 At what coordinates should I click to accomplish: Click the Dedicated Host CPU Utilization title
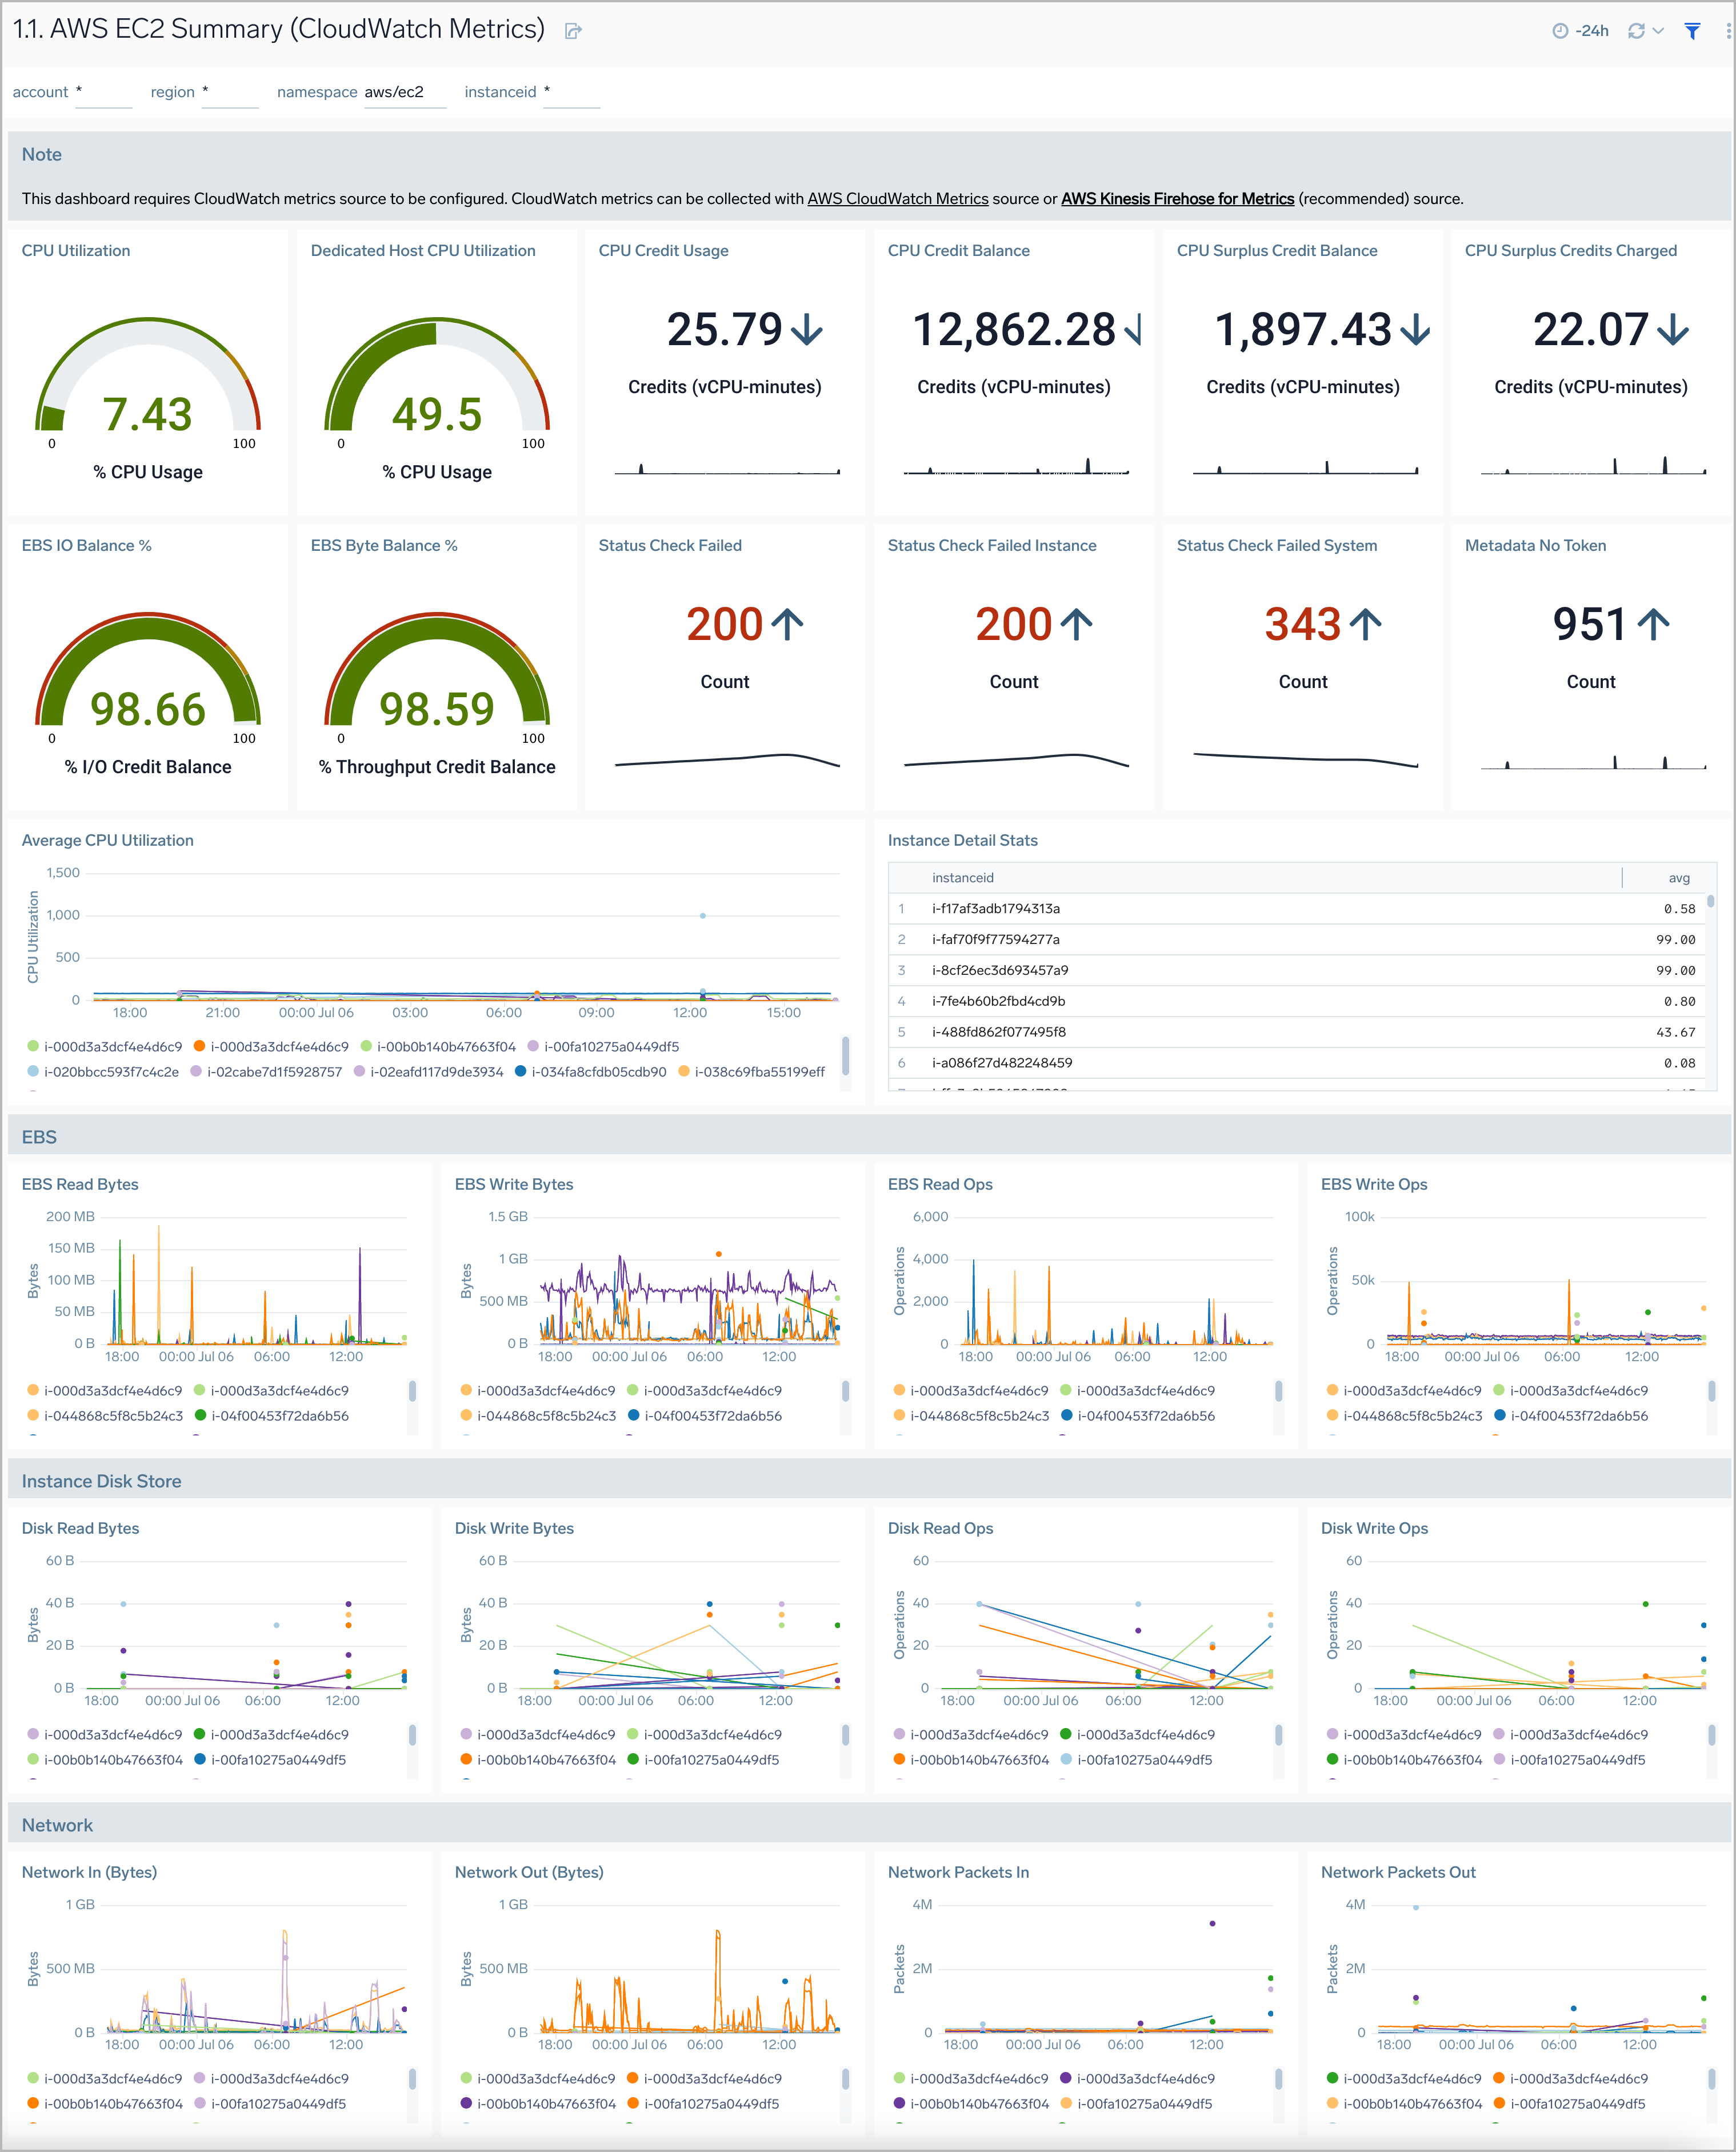click(x=423, y=250)
